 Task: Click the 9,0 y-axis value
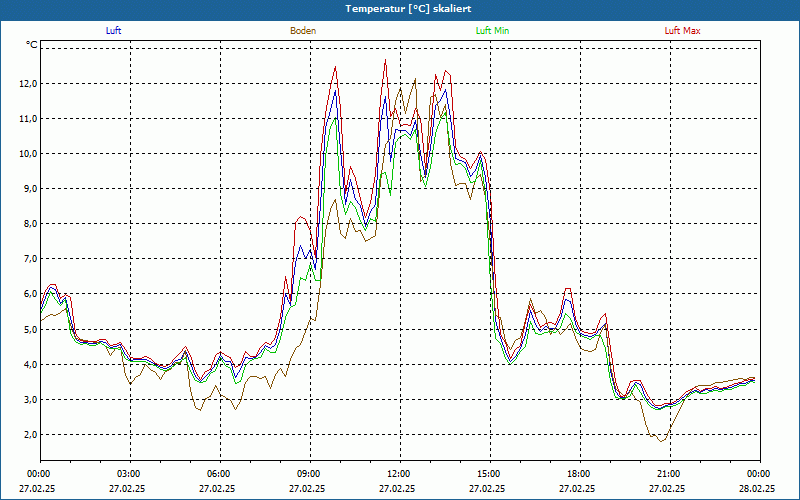(31, 189)
